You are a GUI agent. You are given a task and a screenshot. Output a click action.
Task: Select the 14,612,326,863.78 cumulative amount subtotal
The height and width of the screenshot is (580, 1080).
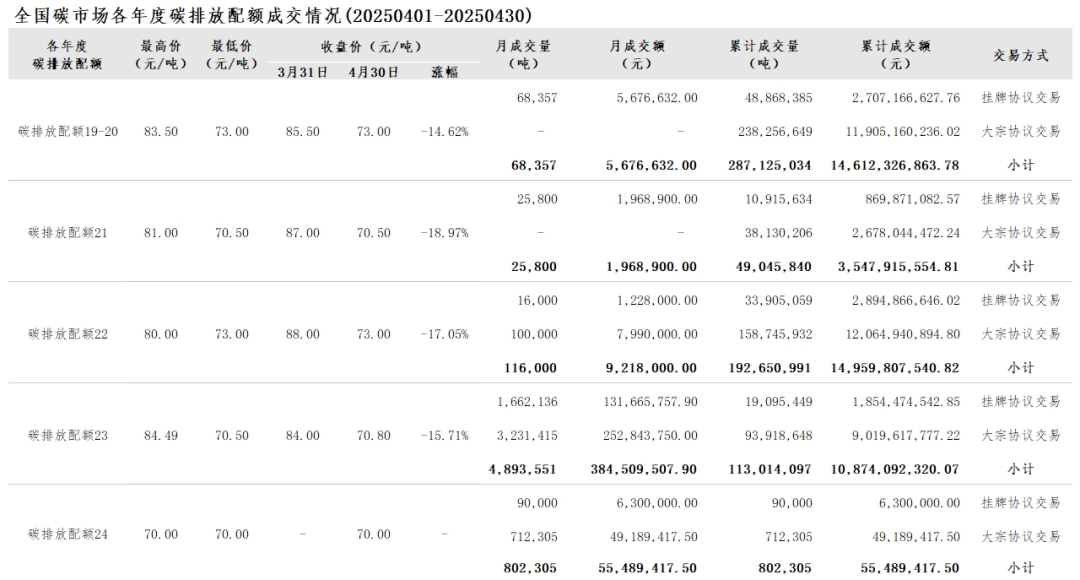pos(895,165)
